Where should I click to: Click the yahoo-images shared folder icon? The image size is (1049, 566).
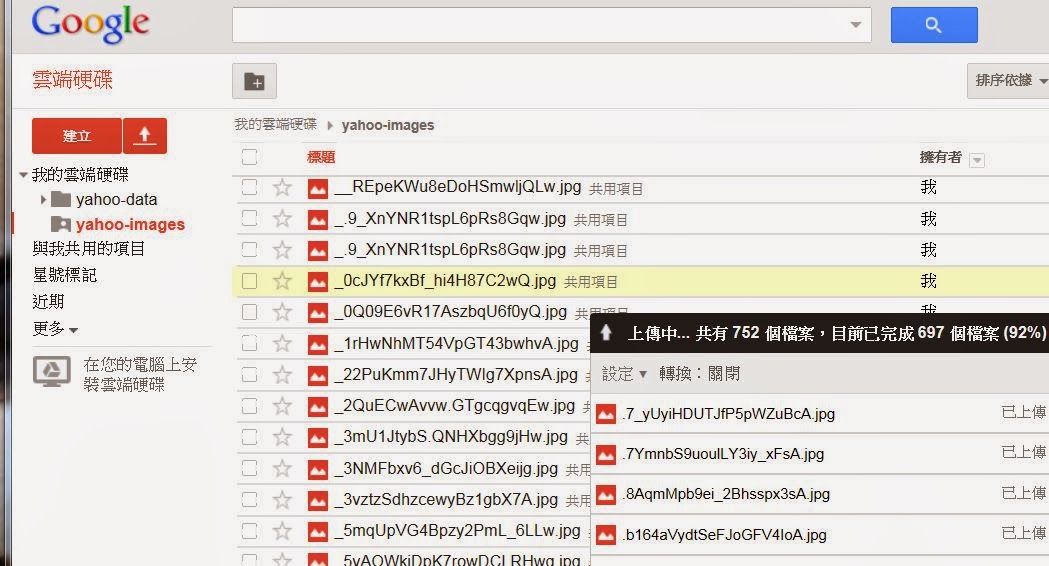[61, 224]
